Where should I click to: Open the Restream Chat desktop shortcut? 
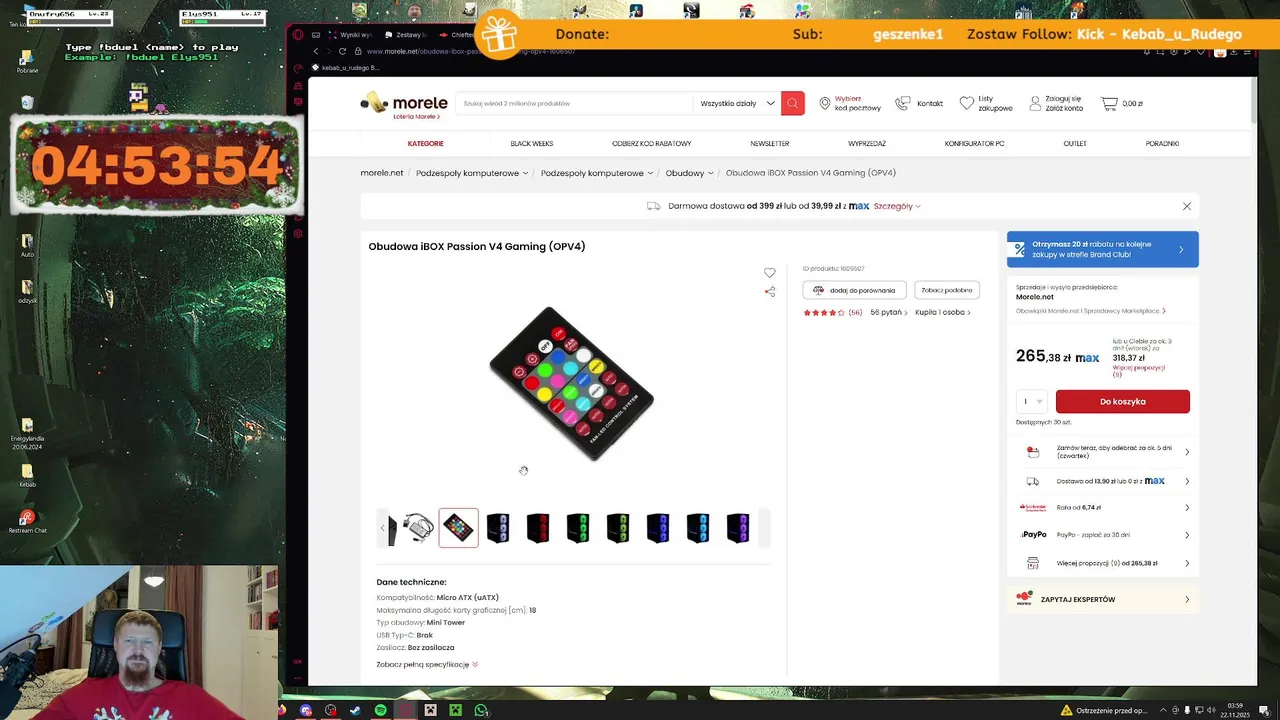(27, 521)
